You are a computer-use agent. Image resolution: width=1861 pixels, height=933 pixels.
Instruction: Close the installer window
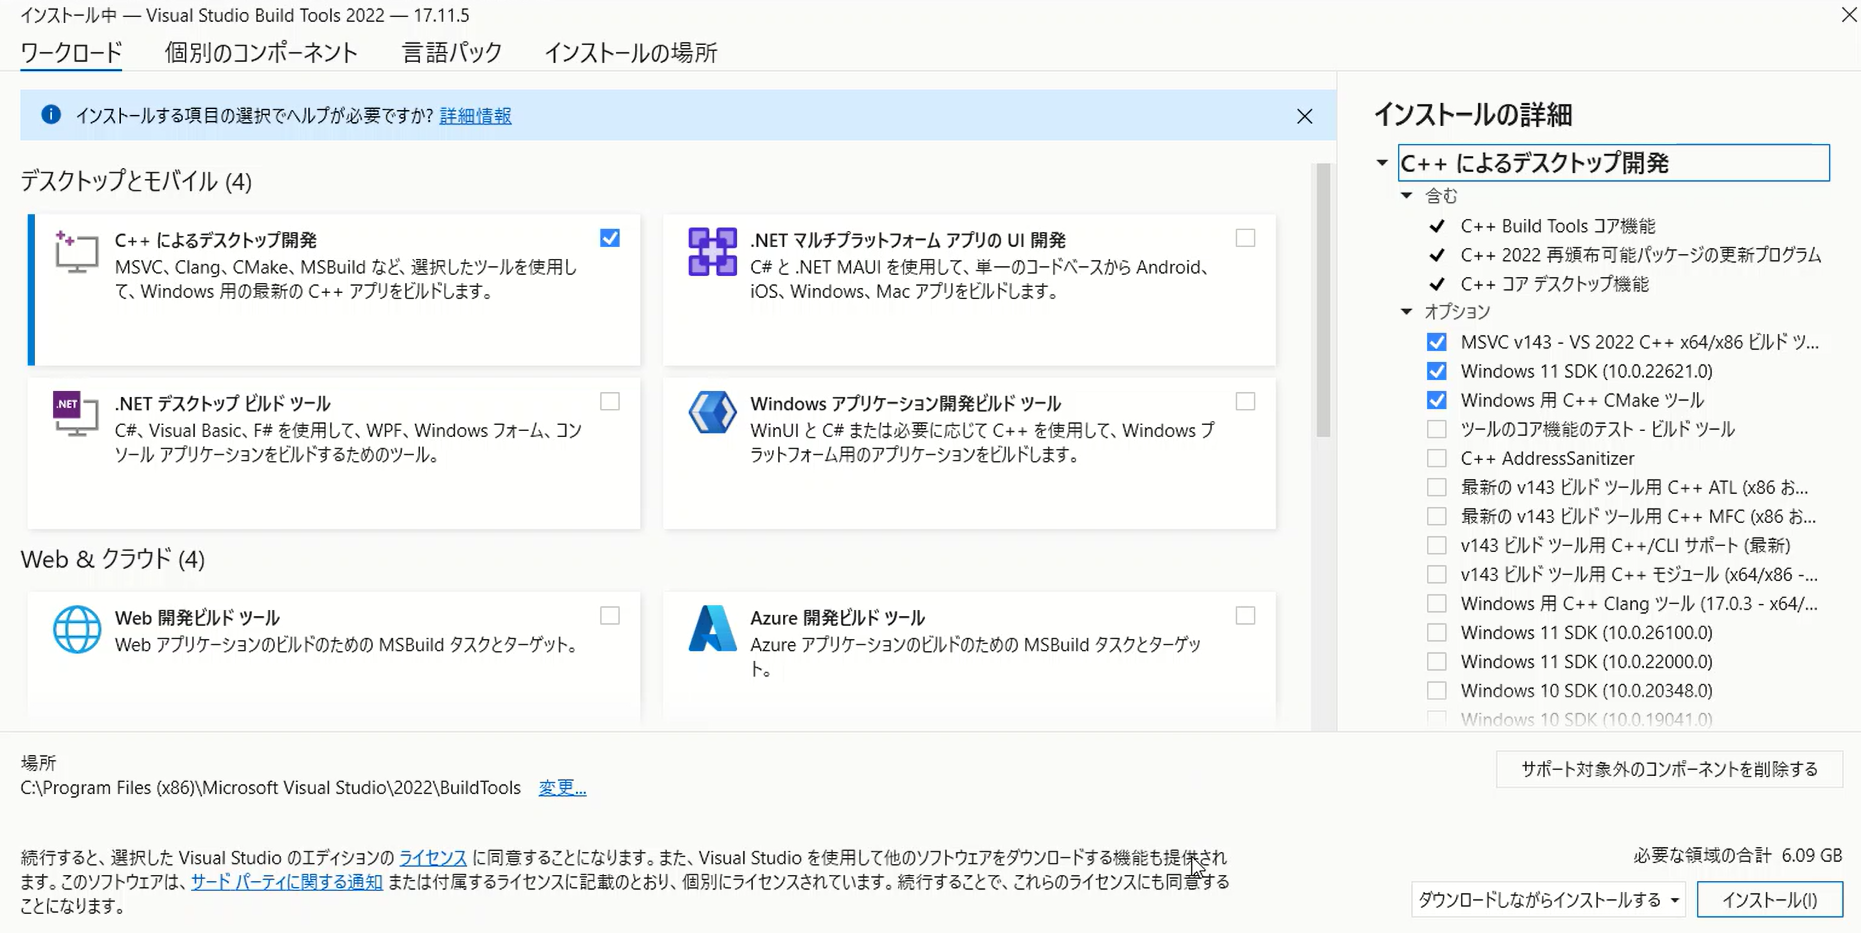click(x=1849, y=15)
